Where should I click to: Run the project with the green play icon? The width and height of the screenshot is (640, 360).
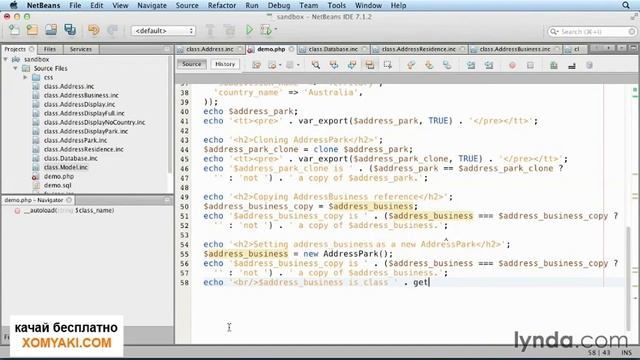tap(249, 30)
